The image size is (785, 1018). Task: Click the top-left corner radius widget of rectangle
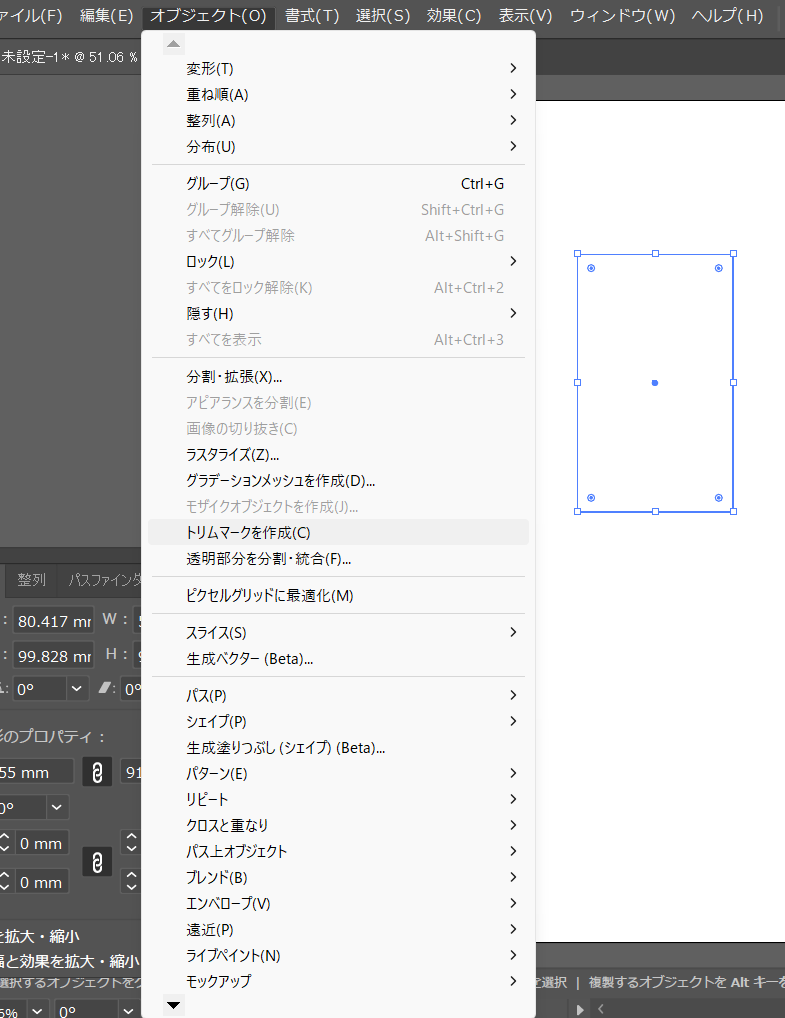pyautogui.click(x=591, y=268)
